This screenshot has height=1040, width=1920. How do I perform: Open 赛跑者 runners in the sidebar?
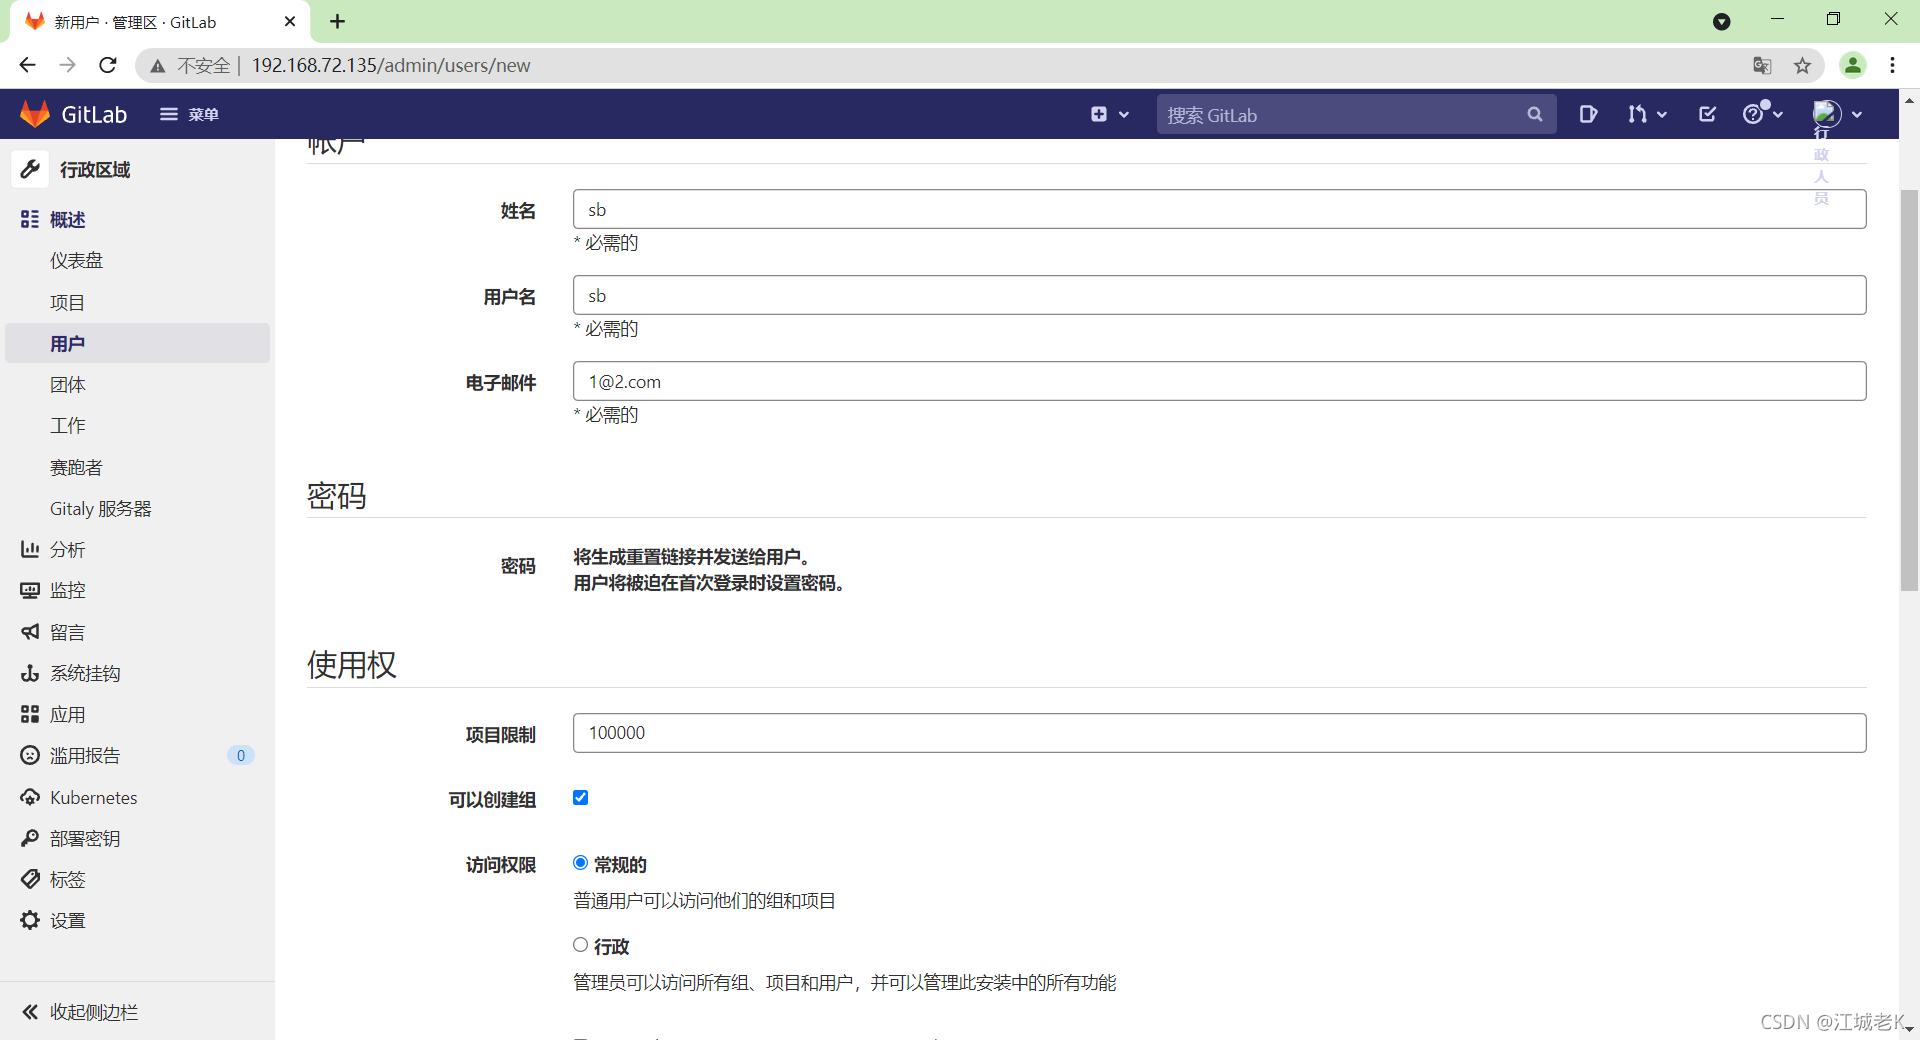[x=77, y=467]
